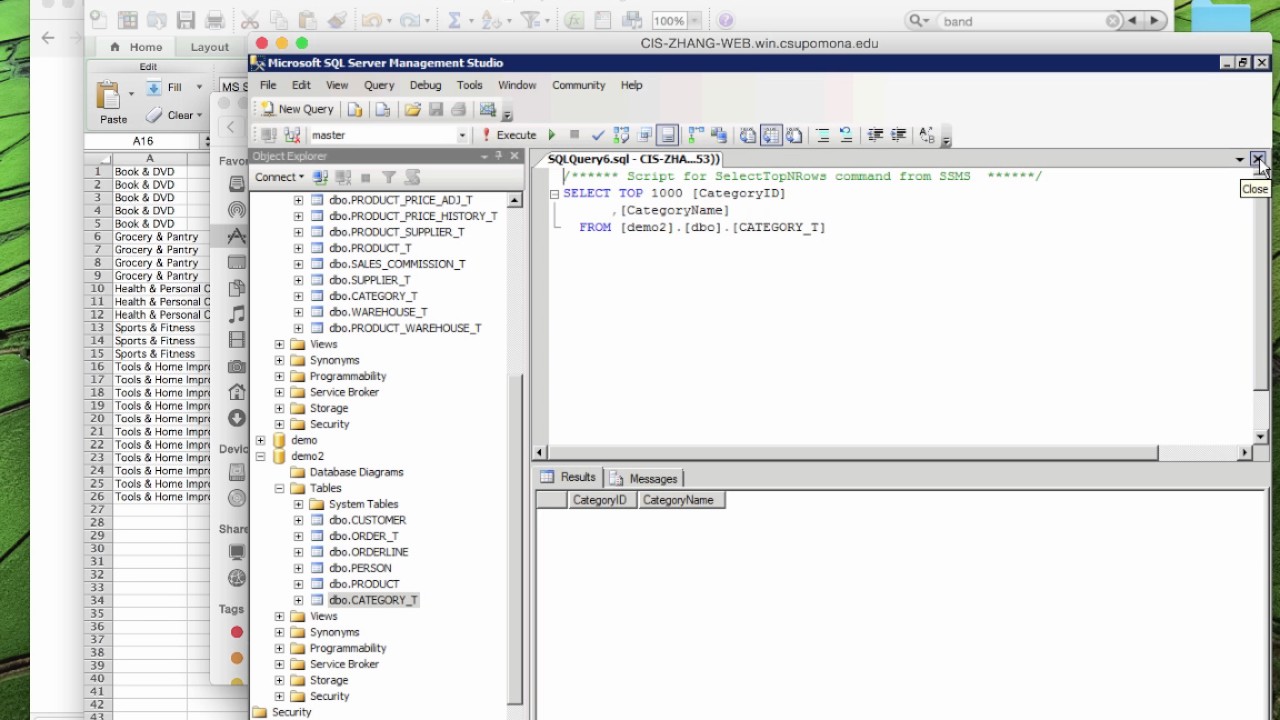Click the Save floppy disk icon in SSMS toolbar
The height and width of the screenshot is (720, 1280).
(x=436, y=110)
